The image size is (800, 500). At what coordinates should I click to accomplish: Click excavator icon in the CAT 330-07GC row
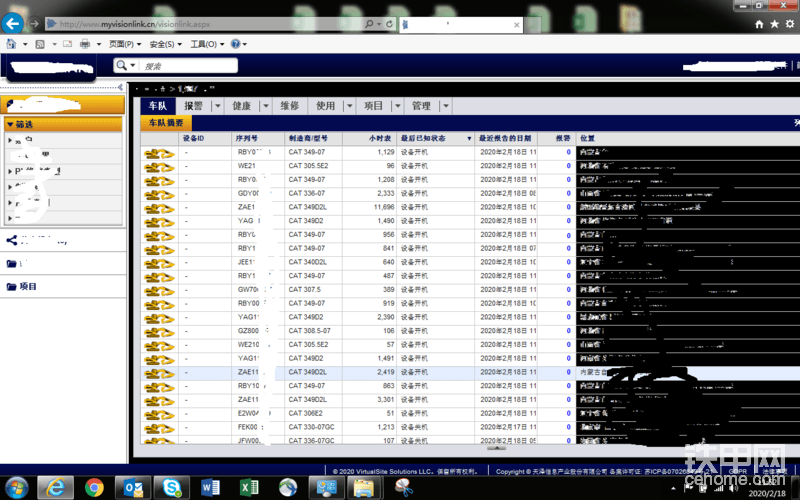[159, 429]
